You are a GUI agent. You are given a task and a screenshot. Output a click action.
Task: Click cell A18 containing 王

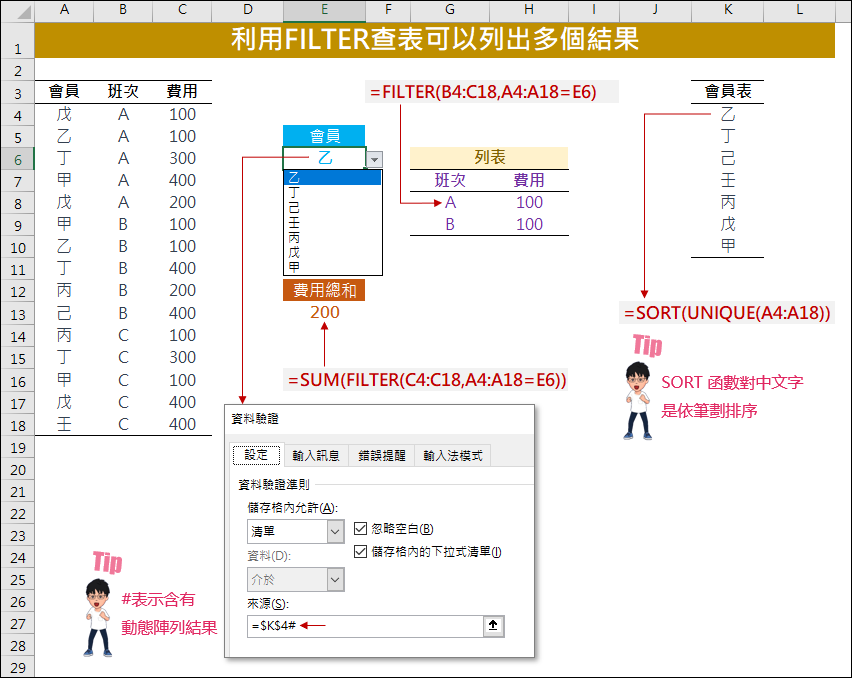[64, 424]
